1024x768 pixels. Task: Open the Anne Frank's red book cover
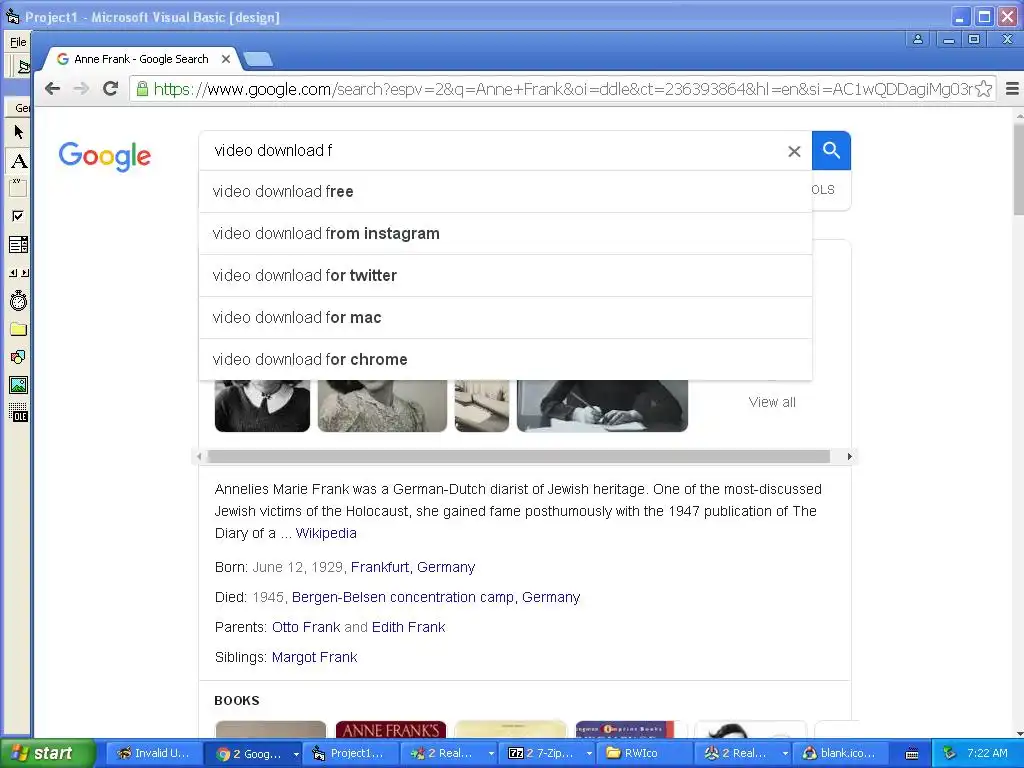[x=391, y=729]
